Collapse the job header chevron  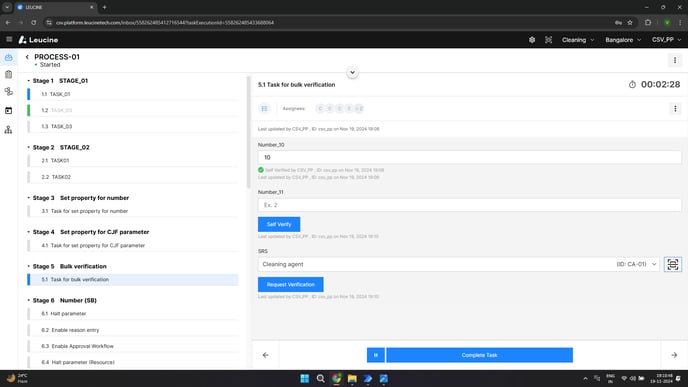tap(352, 72)
